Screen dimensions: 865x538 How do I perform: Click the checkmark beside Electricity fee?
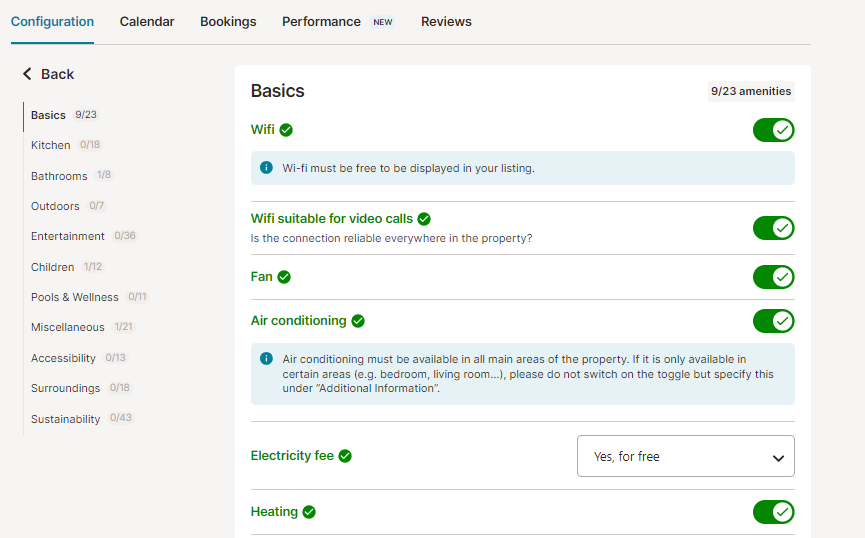(x=345, y=456)
